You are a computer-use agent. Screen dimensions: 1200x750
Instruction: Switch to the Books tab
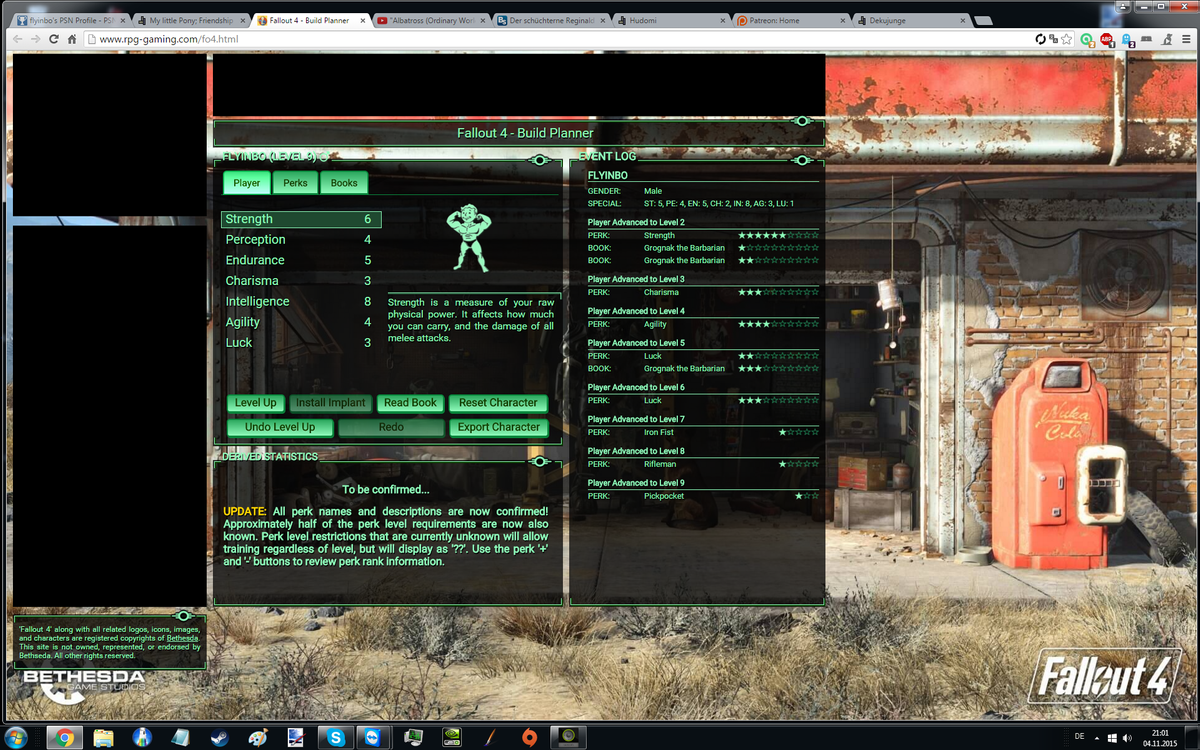(x=344, y=183)
